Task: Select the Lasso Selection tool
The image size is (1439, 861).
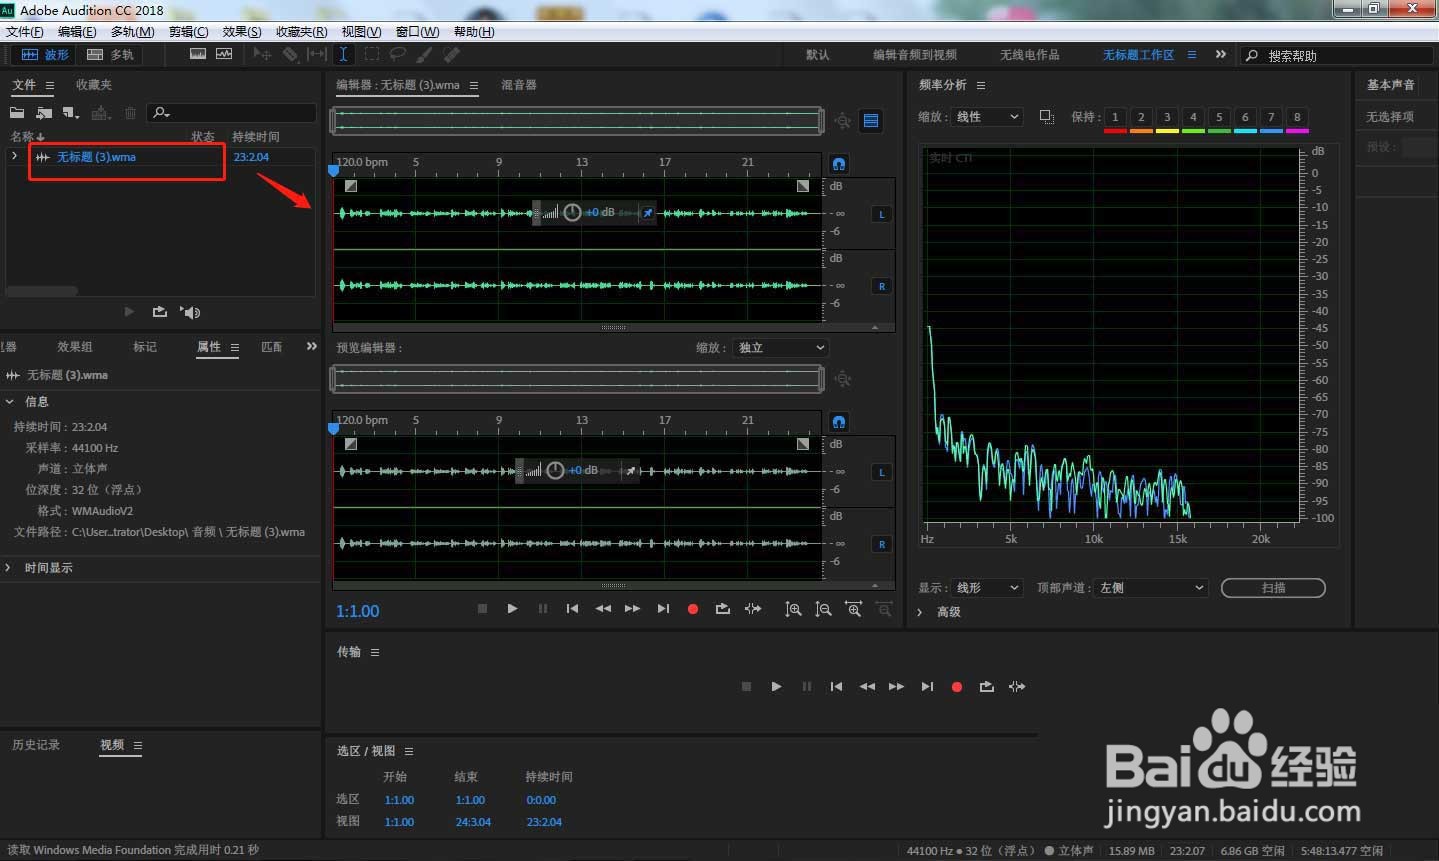Action: [398, 54]
